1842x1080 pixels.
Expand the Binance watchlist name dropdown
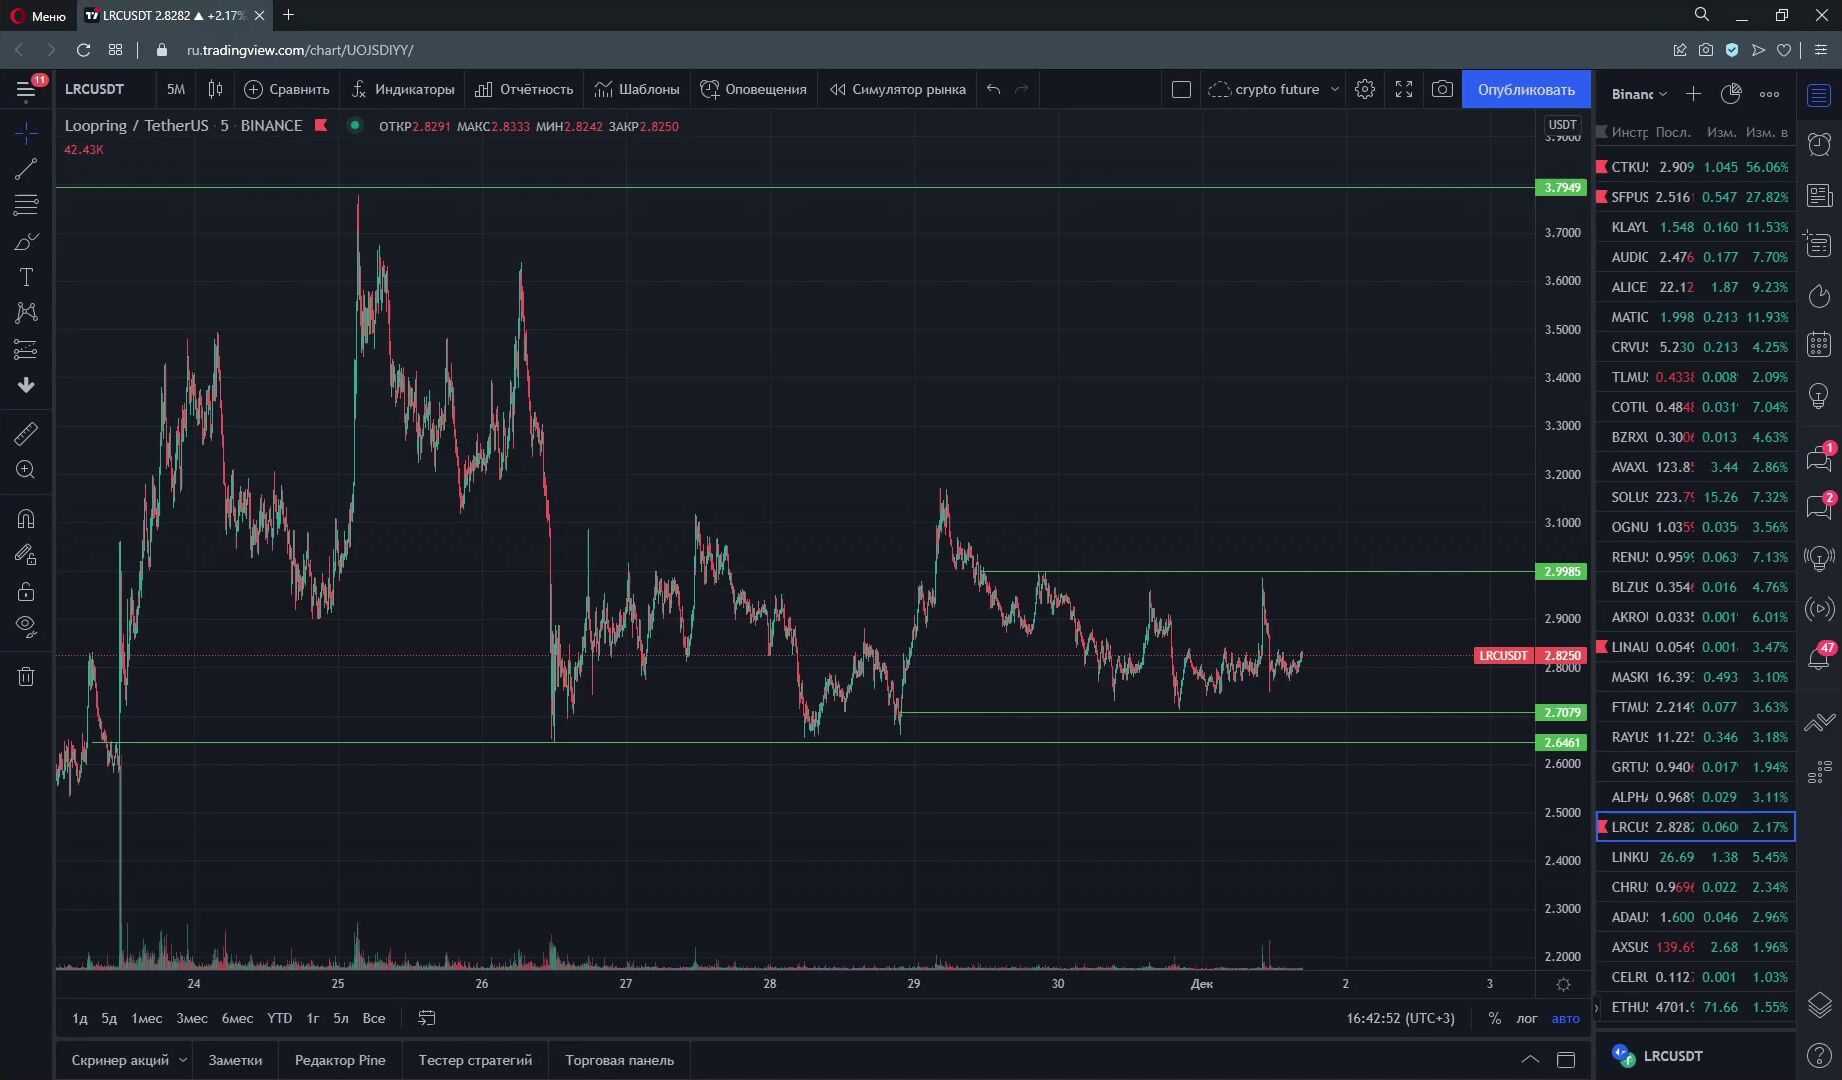click(x=1639, y=93)
